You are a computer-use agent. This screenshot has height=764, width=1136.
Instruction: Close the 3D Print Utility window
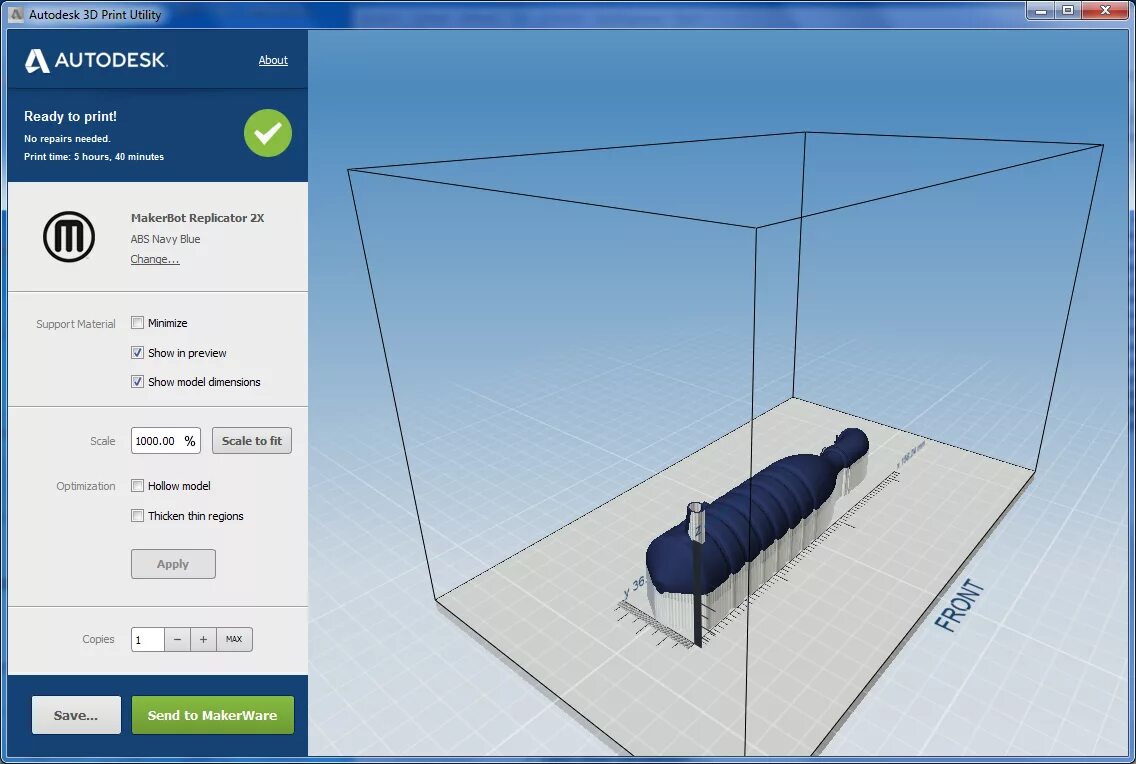pyautogui.click(x=1106, y=11)
